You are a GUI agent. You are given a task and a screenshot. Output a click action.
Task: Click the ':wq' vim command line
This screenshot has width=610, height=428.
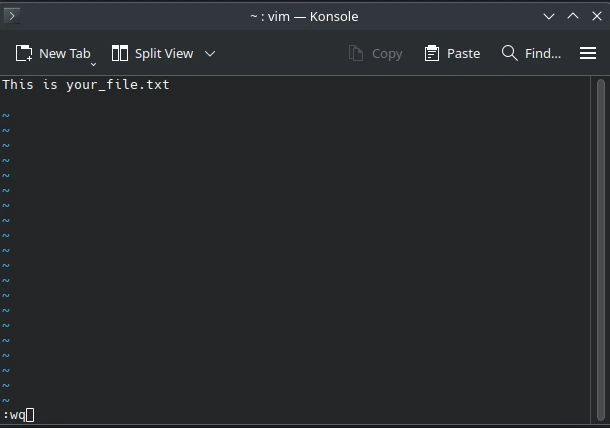tap(15, 415)
